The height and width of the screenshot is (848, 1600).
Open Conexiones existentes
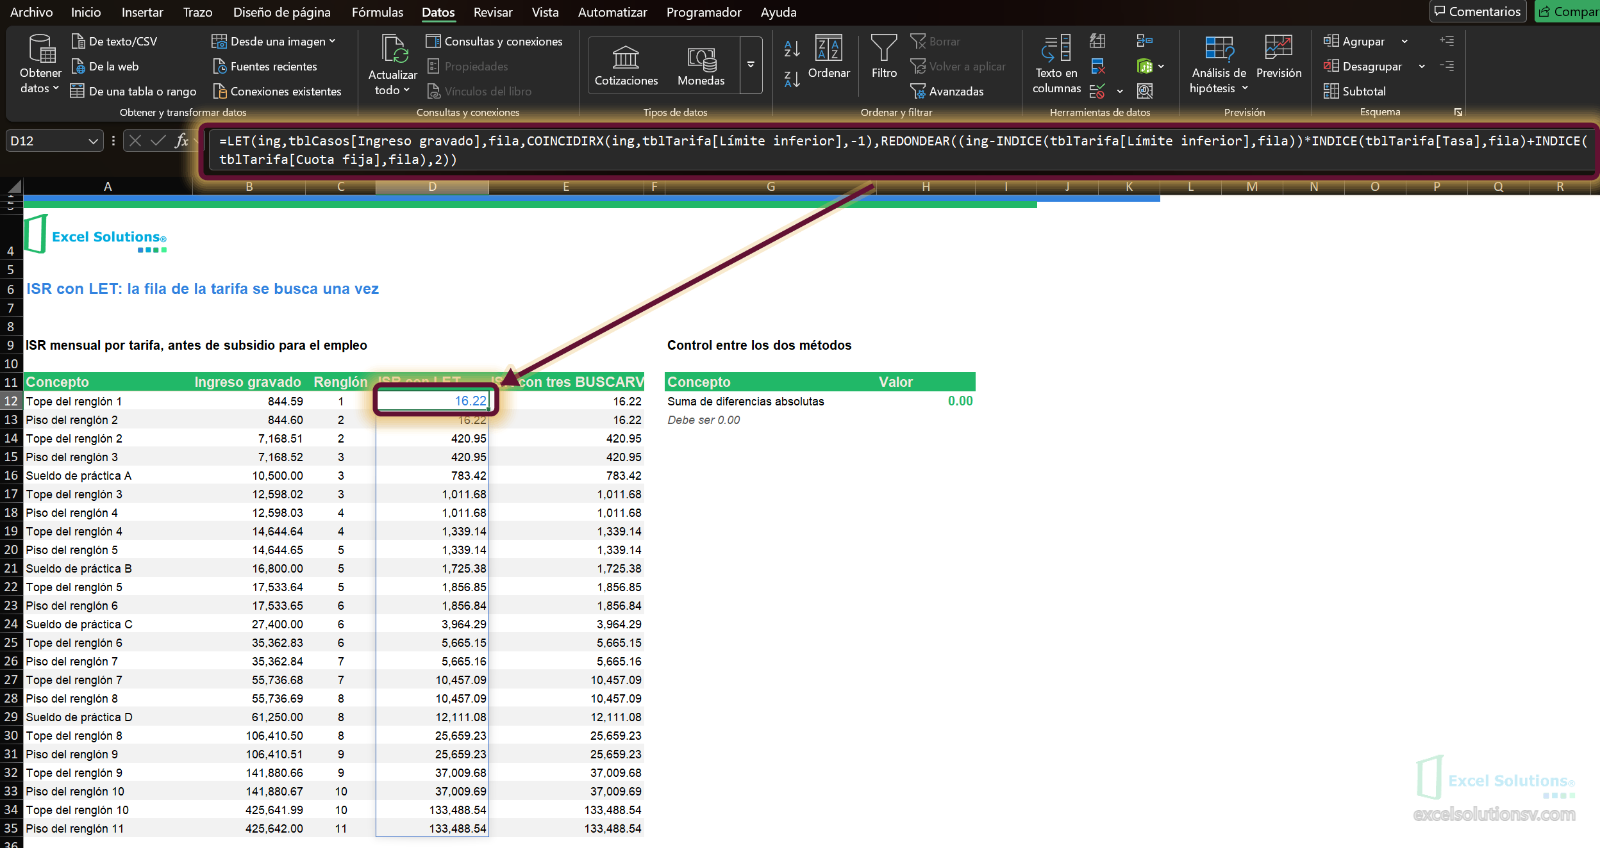(276, 91)
